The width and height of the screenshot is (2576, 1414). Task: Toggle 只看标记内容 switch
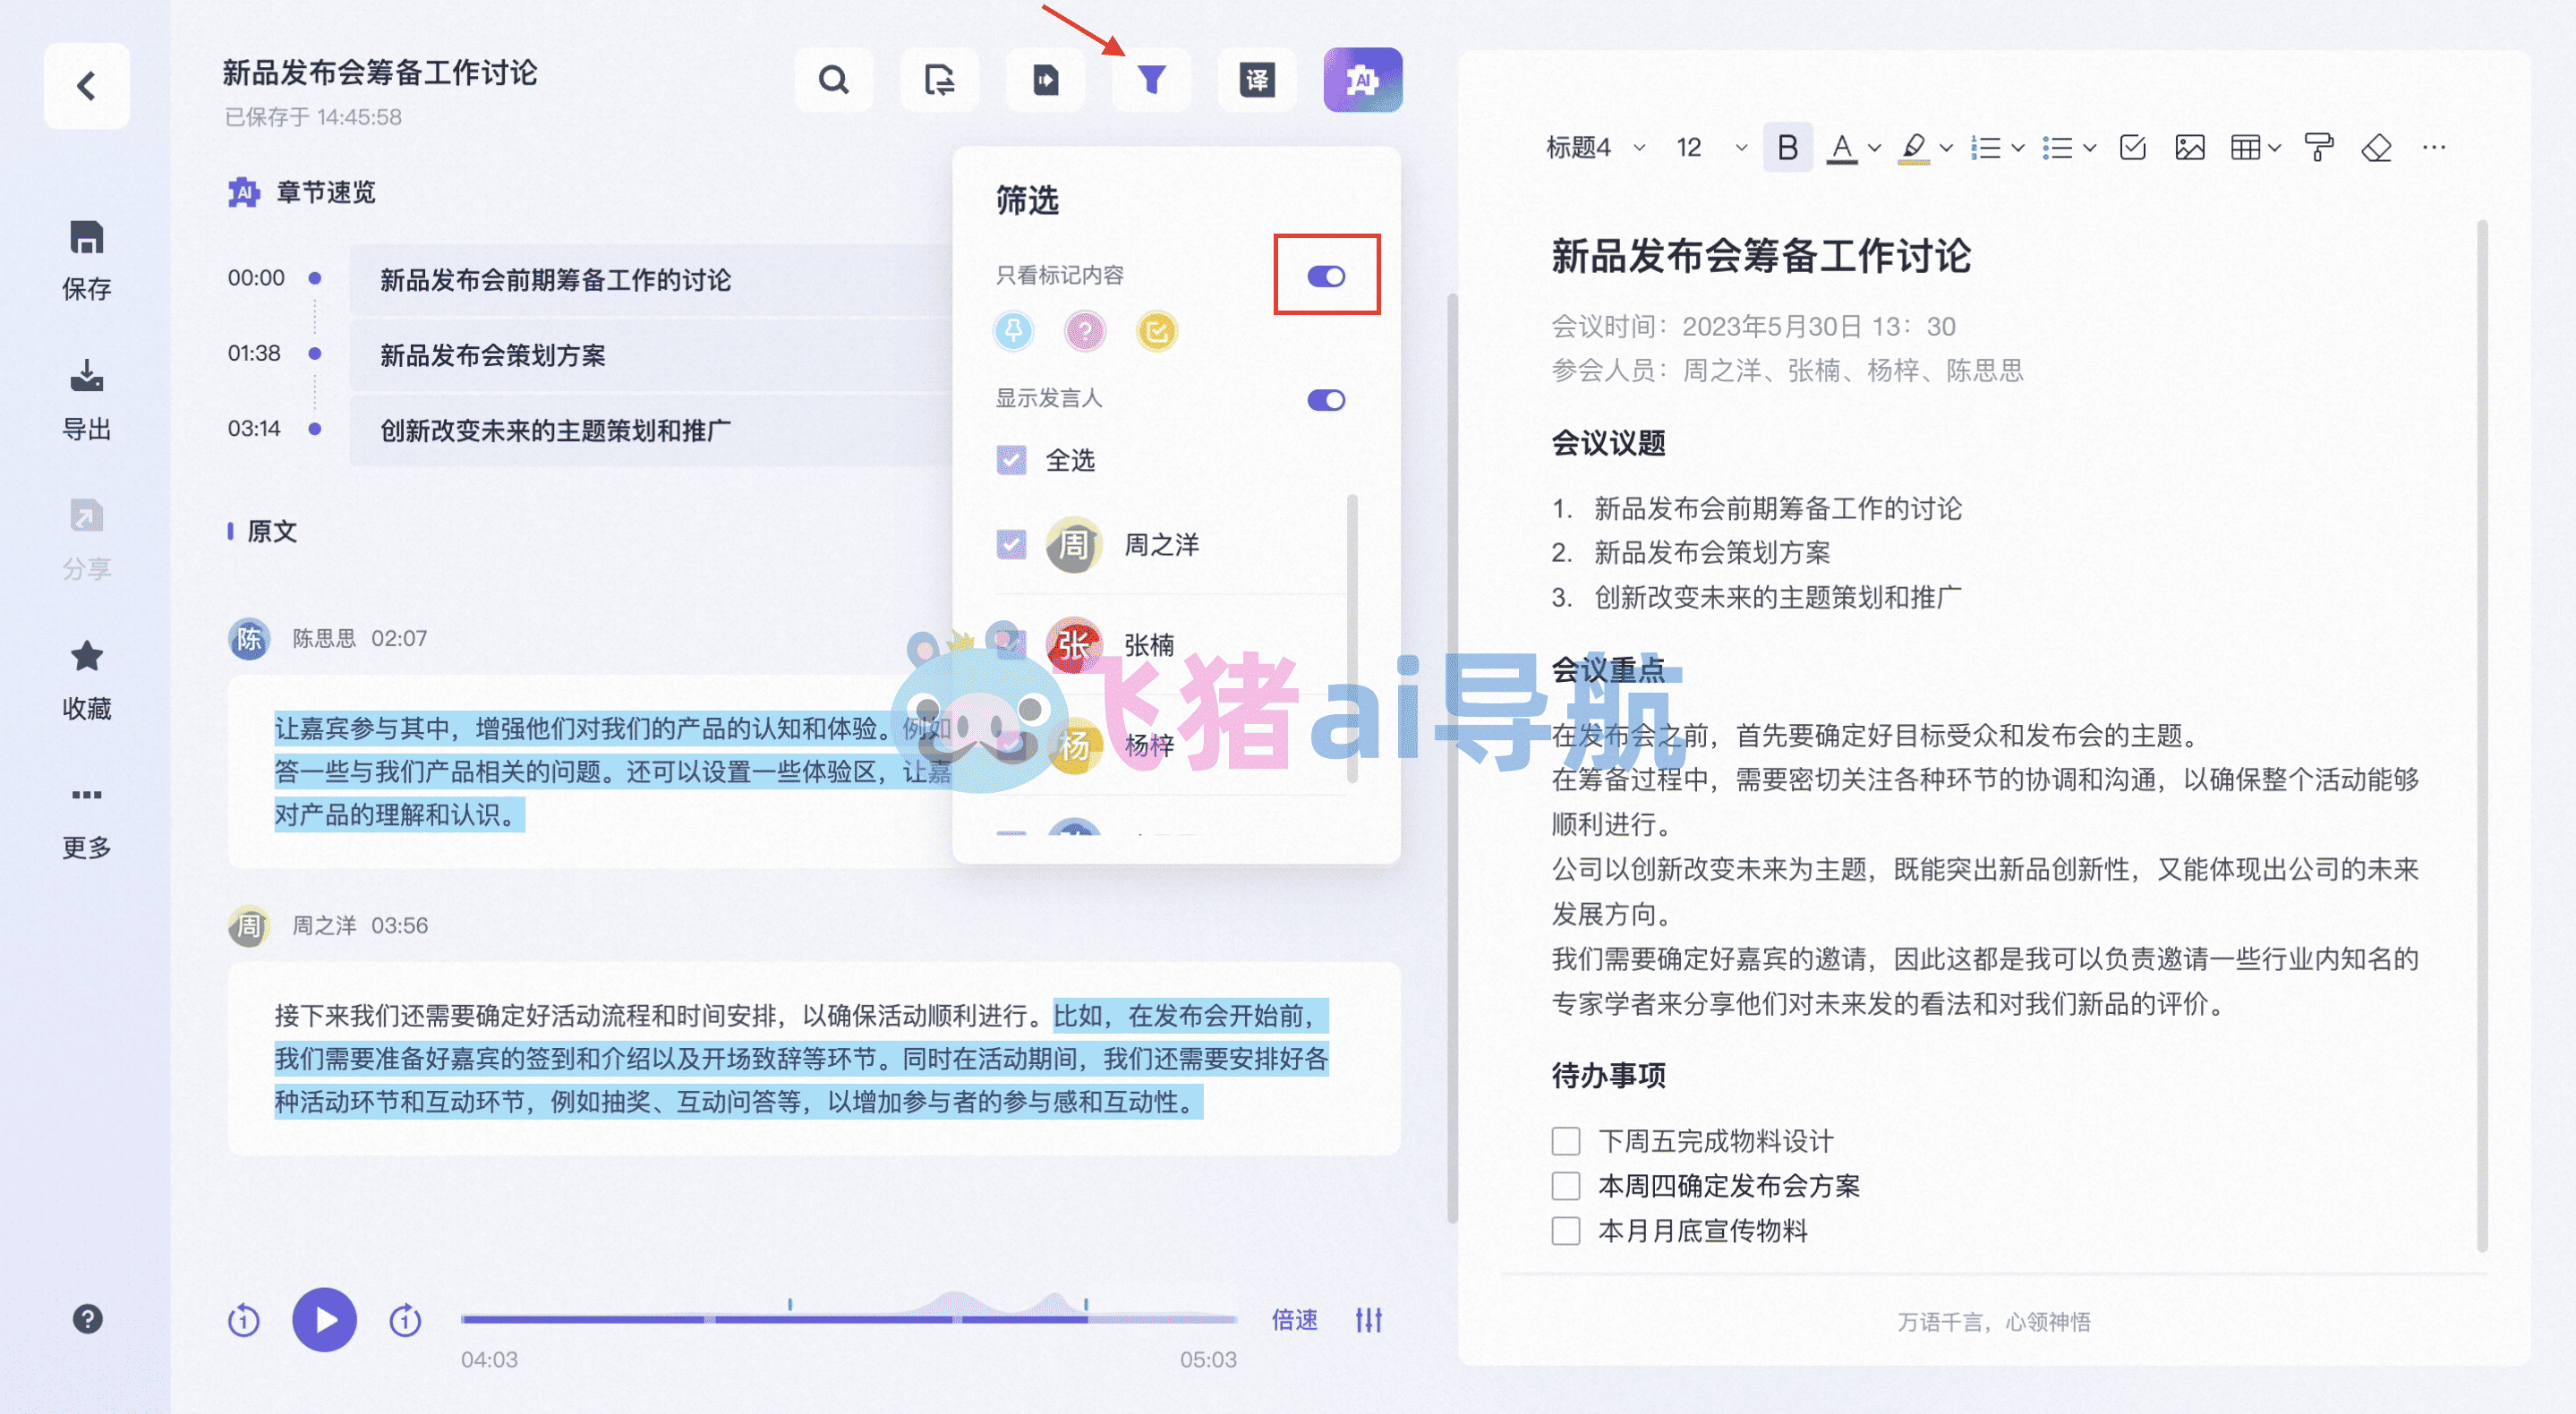pos(1326,276)
